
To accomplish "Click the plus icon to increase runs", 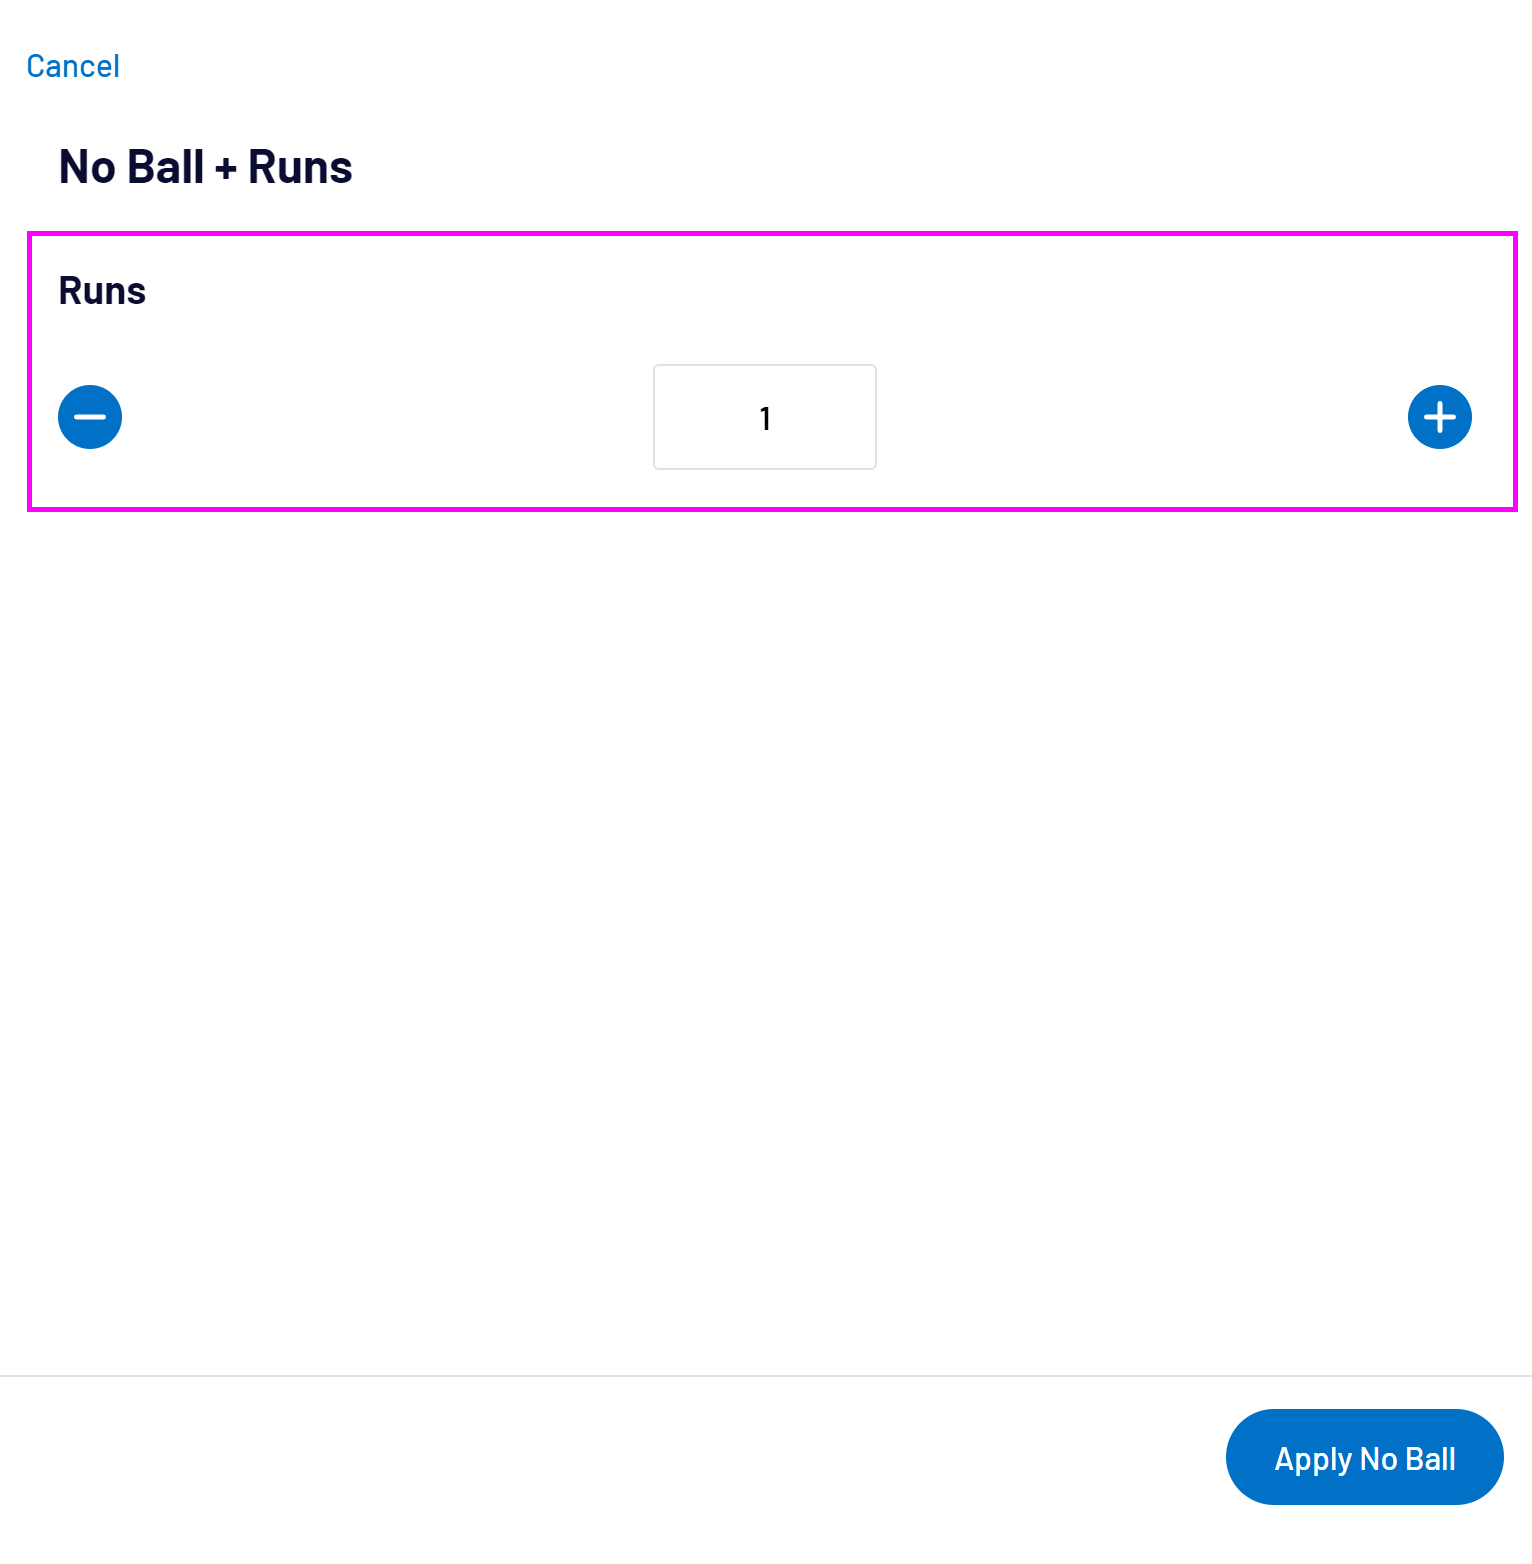I will pos(1439,417).
